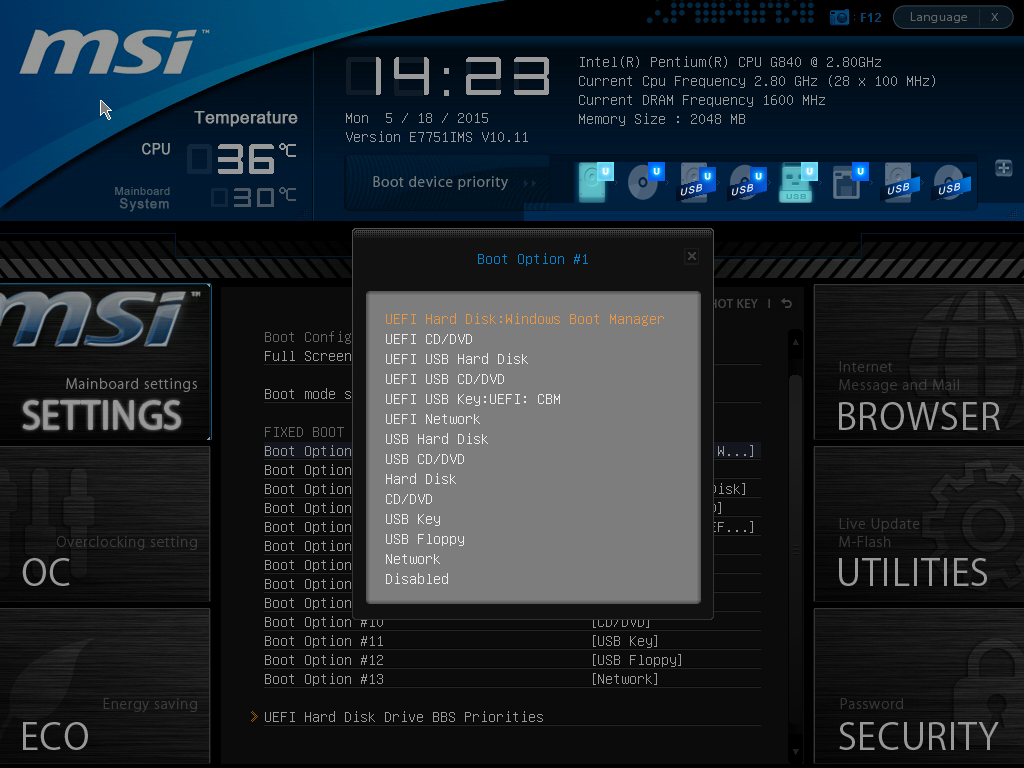Viewport: 1024px width, 768px height.
Task: Click the Full Screen setting row
Action: coord(512,357)
